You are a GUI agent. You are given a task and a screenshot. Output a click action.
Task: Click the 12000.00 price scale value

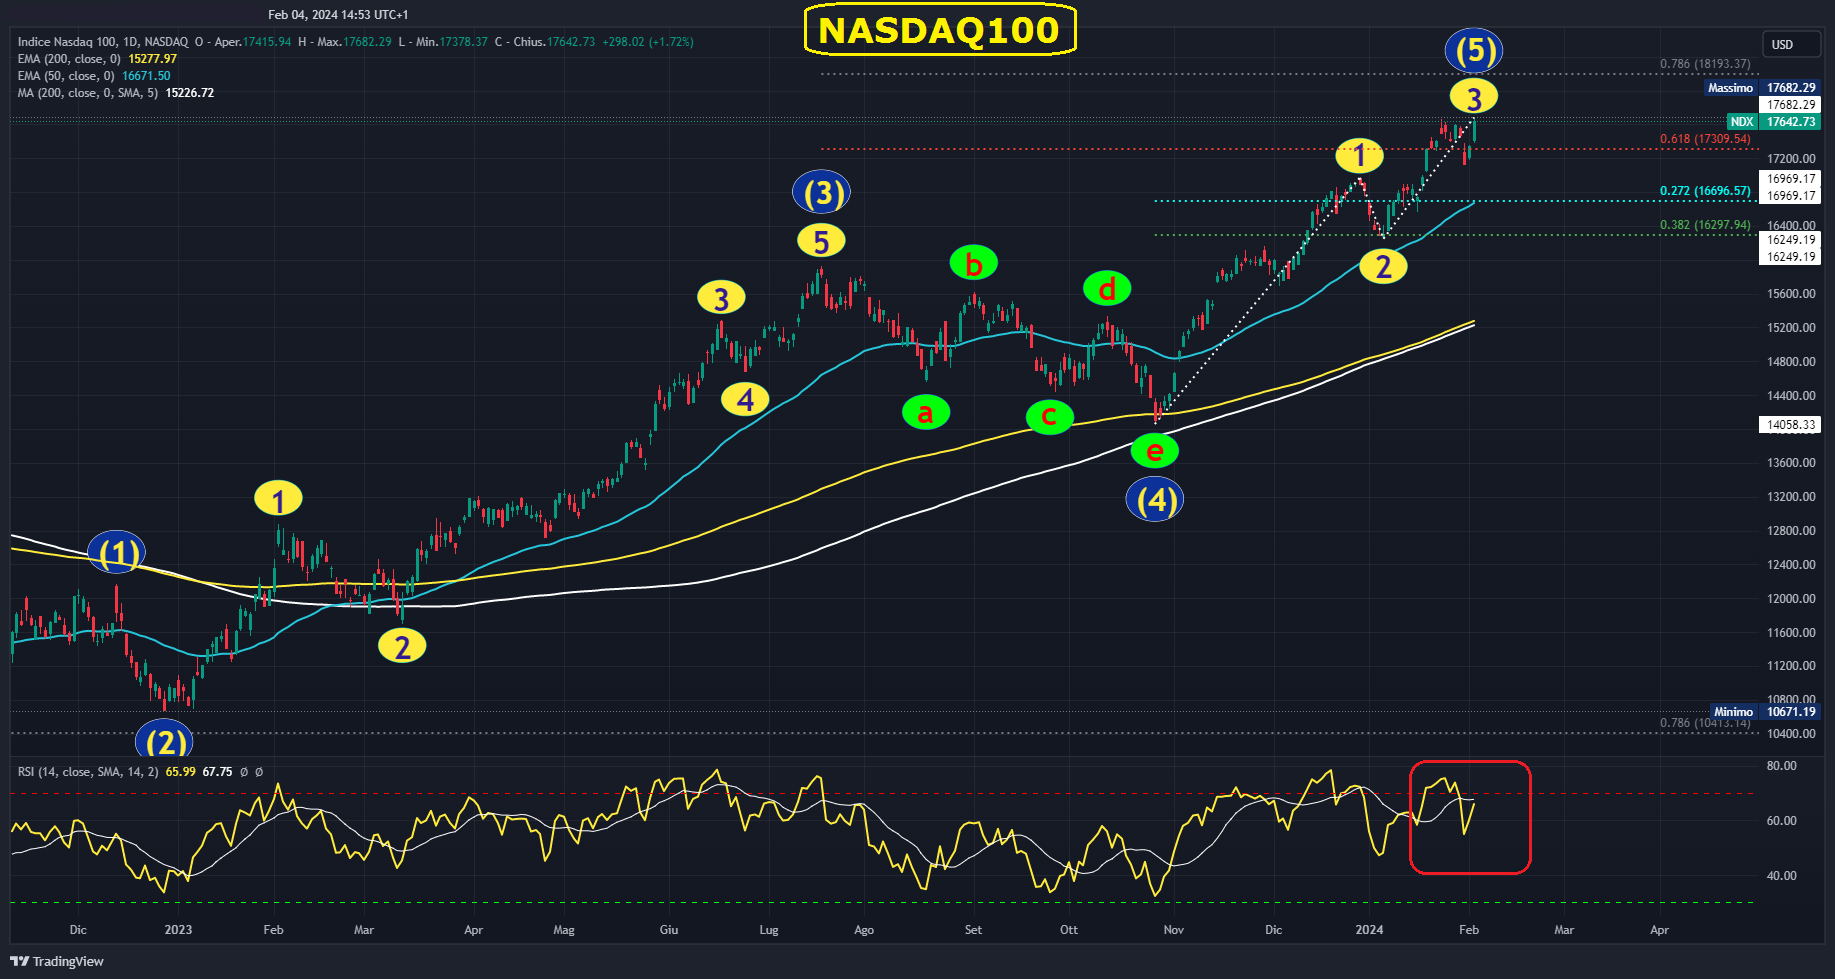click(x=1791, y=599)
